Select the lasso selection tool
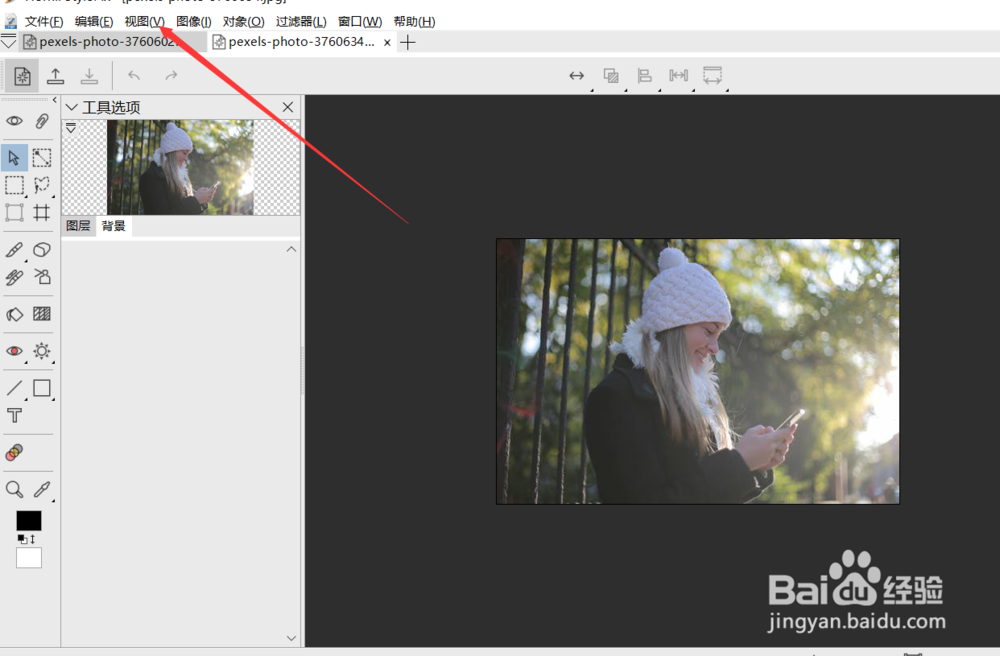 pyautogui.click(x=42, y=185)
